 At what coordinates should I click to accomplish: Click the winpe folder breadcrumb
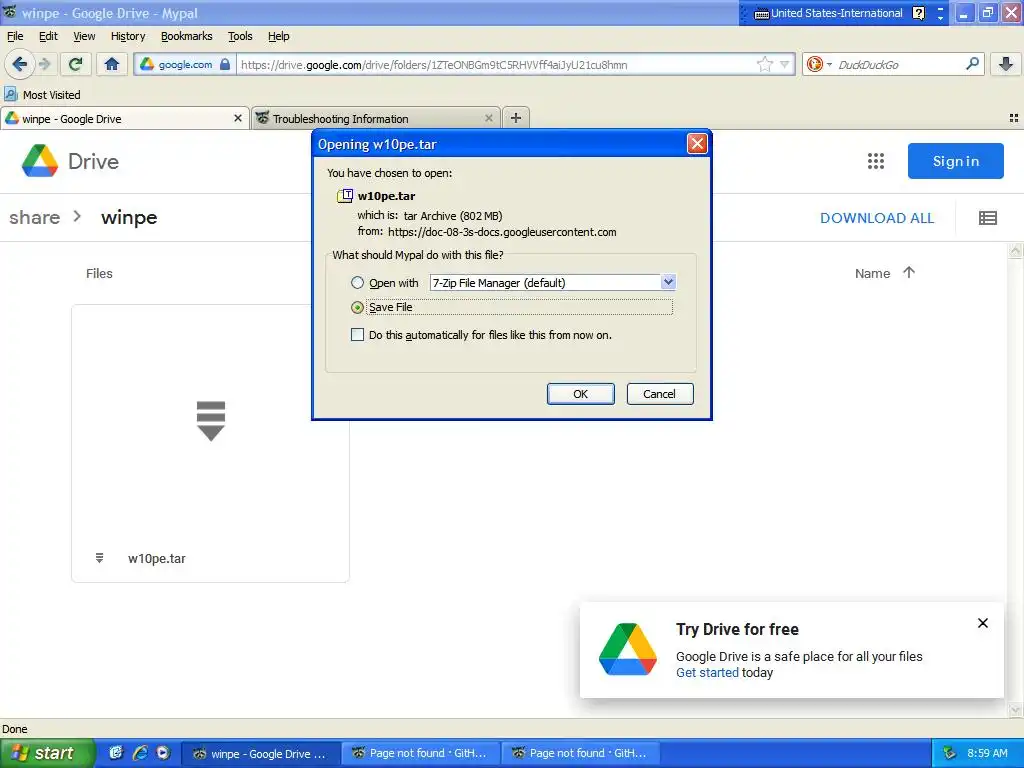(129, 217)
